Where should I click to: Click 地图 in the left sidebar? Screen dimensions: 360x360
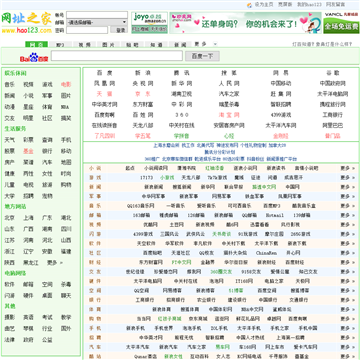click(66, 162)
